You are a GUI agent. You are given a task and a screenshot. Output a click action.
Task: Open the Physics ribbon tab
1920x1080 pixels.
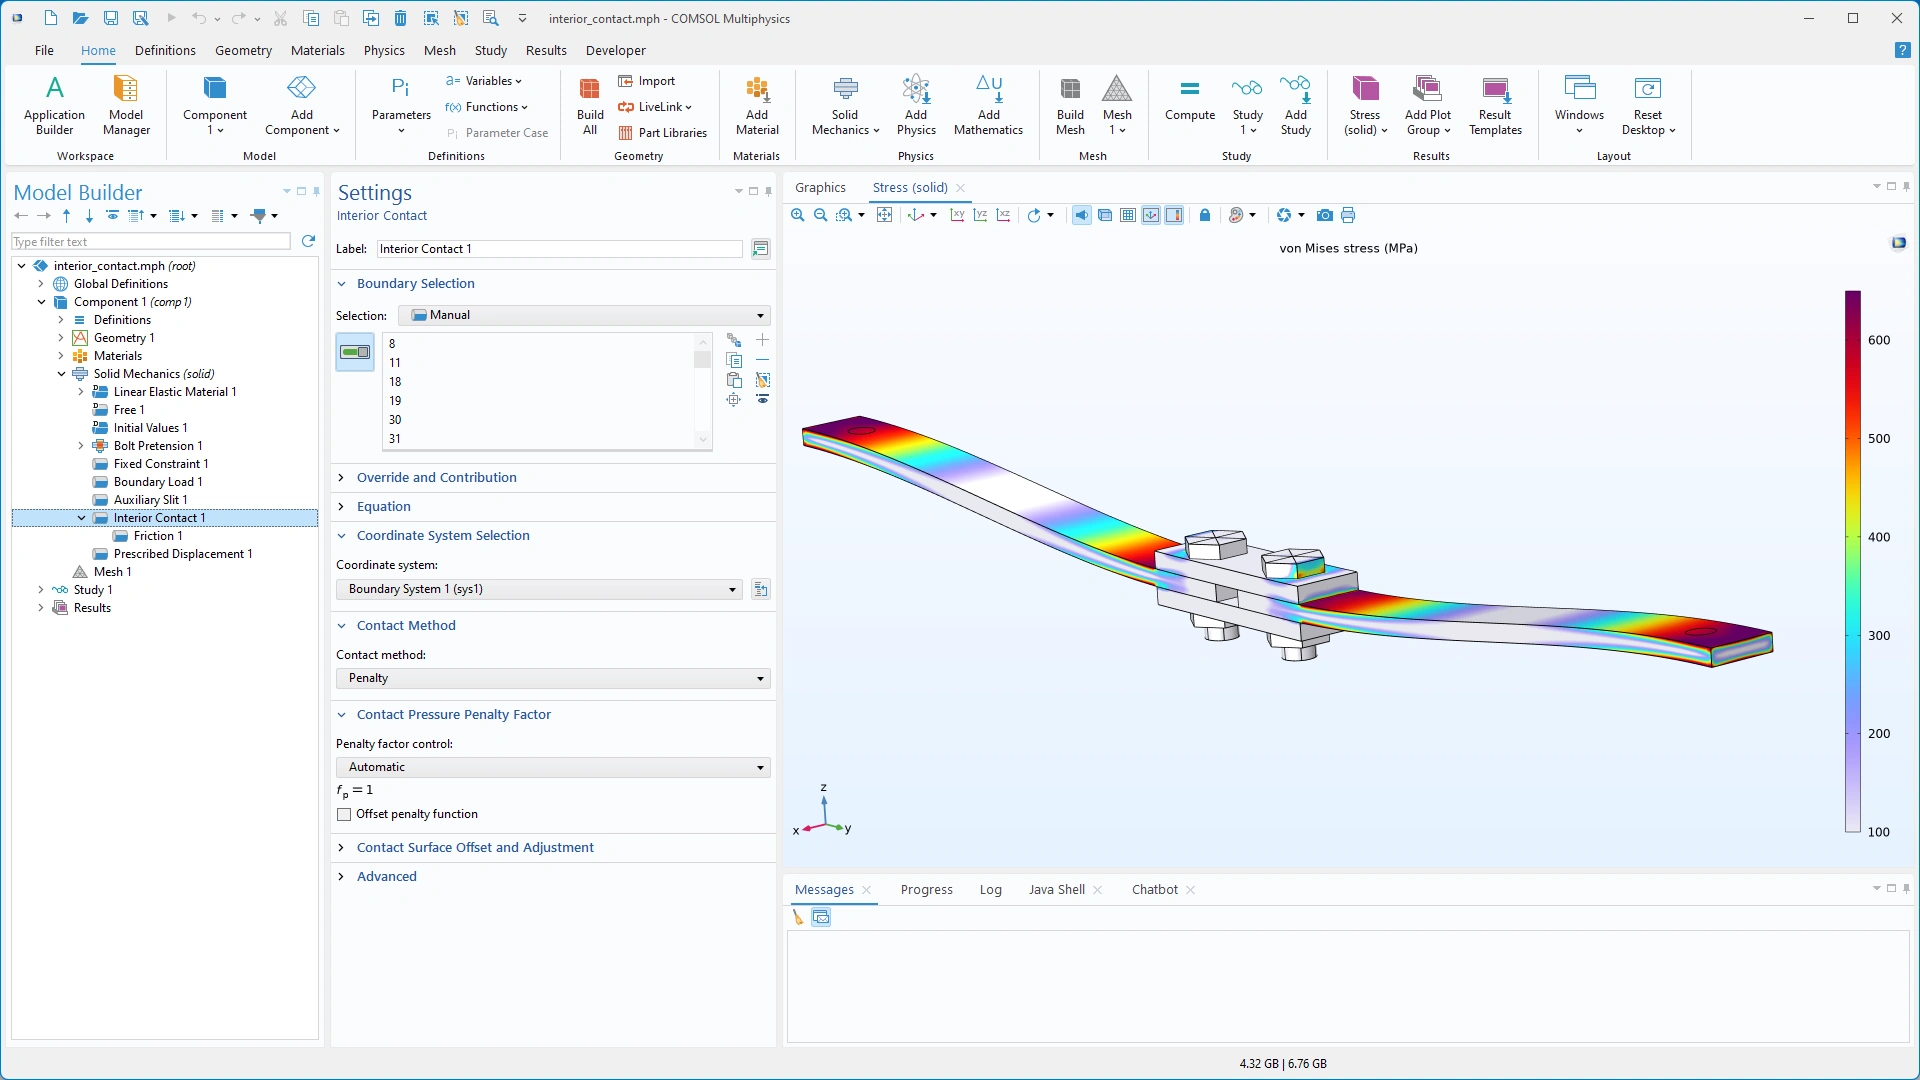tap(384, 50)
